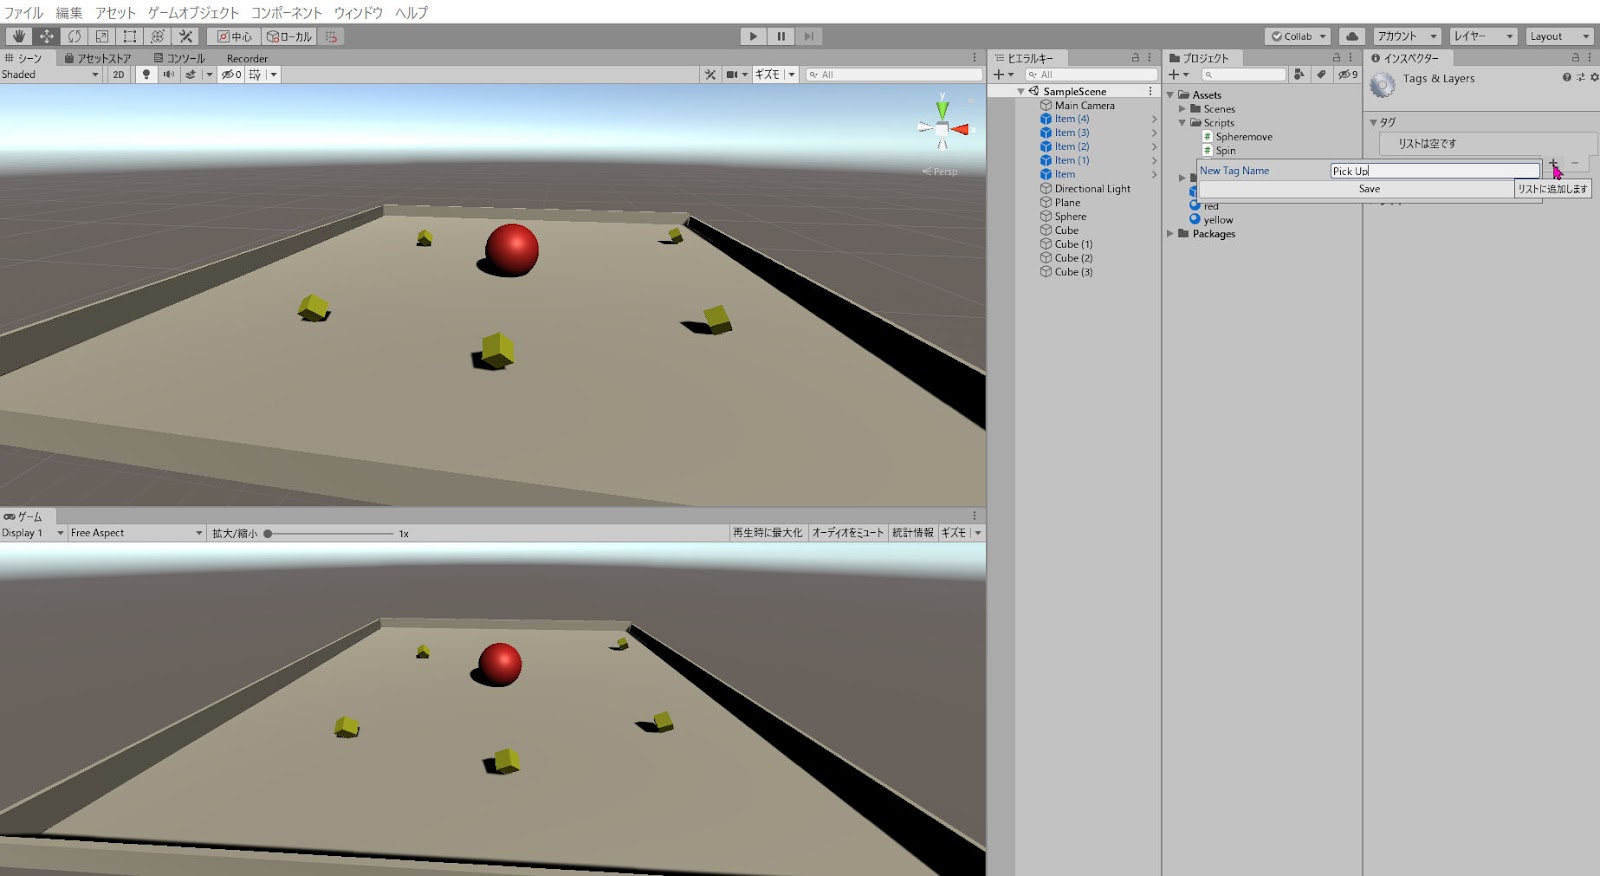This screenshot has width=1600, height=876.
Task: Open the ゲームオブジェクト menu
Action: click(x=193, y=13)
